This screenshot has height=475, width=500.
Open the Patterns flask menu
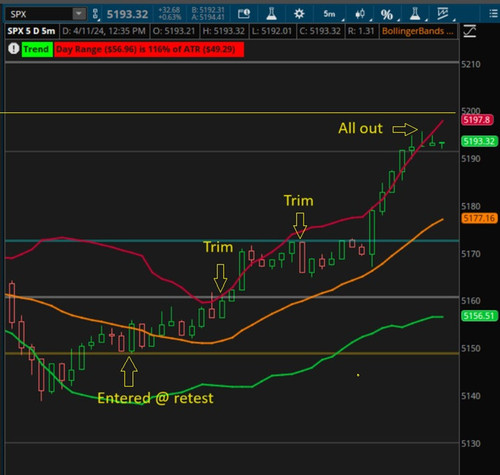415,14
